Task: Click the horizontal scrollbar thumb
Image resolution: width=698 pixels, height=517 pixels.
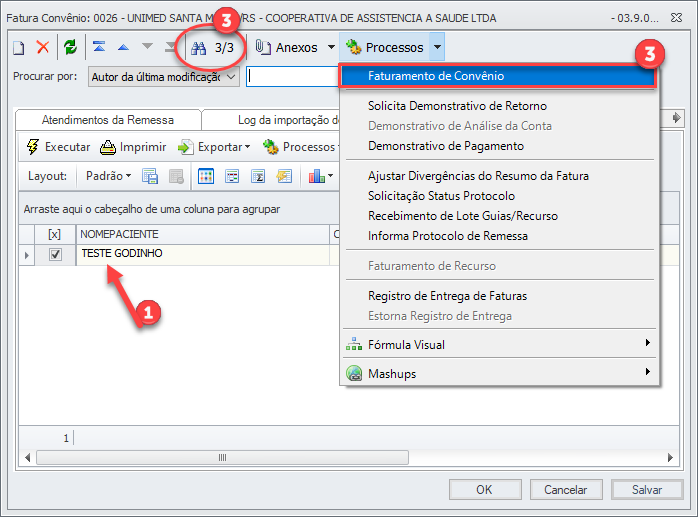Action: [223, 457]
